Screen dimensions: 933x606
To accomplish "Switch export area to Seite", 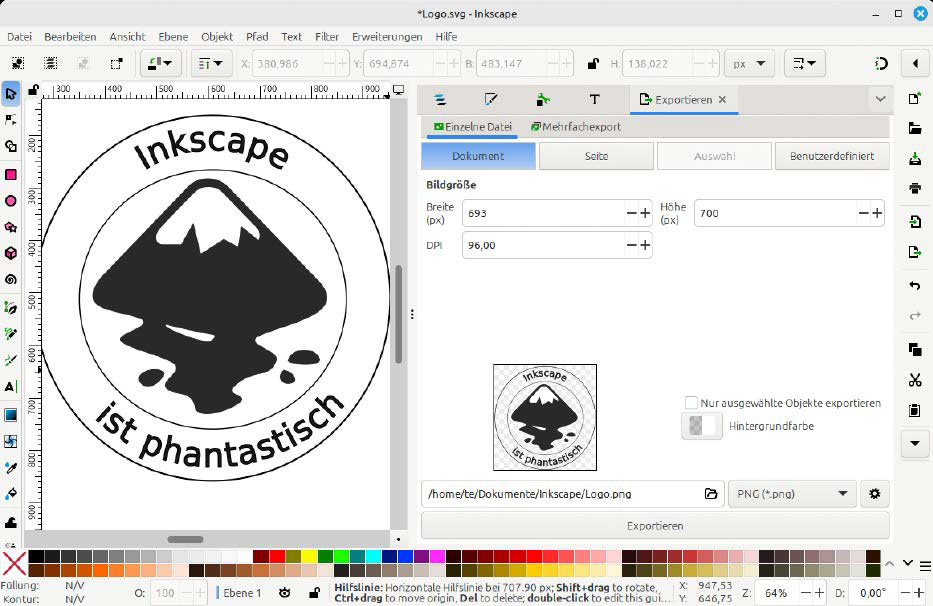I will [x=596, y=156].
